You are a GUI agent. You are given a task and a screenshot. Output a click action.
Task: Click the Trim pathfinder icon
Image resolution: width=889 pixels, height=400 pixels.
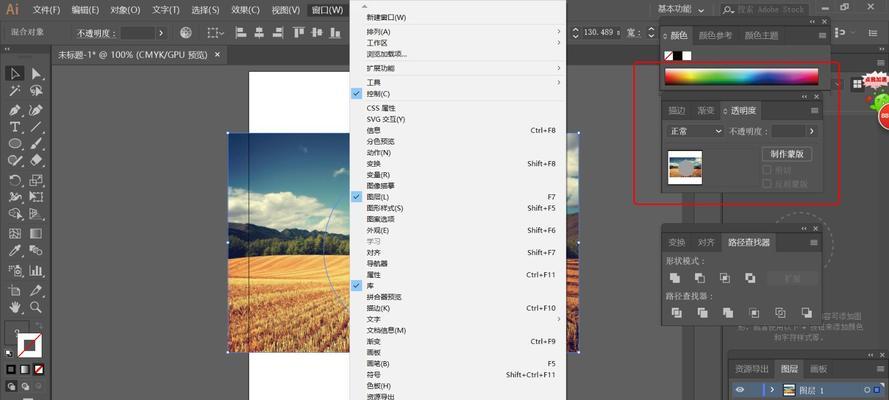[702, 313]
